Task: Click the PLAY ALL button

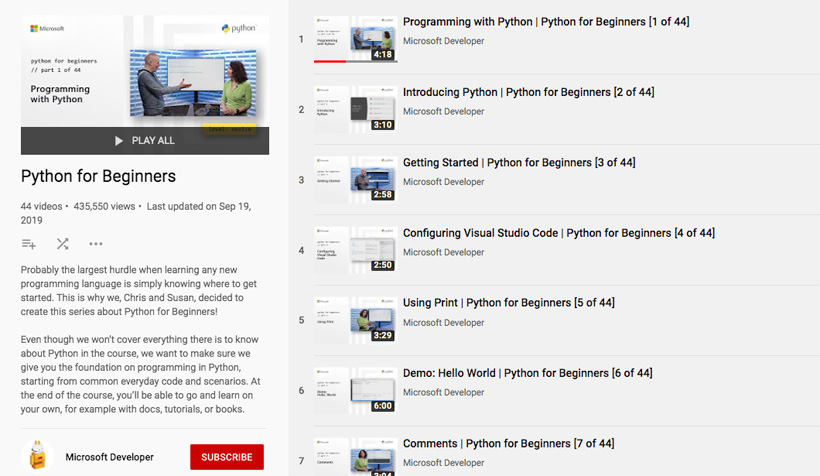Action: (x=145, y=141)
